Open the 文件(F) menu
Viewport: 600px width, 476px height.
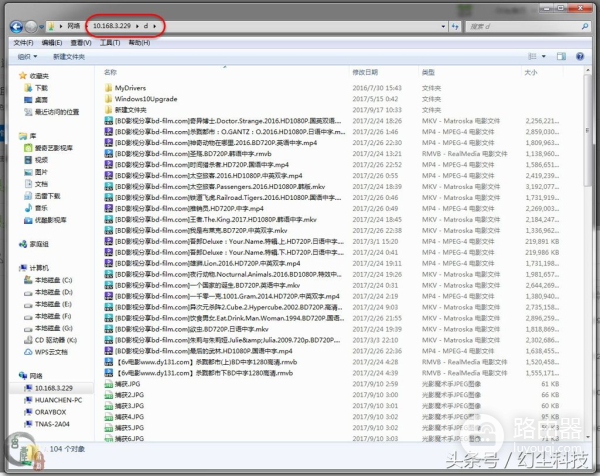pyautogui.click(x=23, y=43)
